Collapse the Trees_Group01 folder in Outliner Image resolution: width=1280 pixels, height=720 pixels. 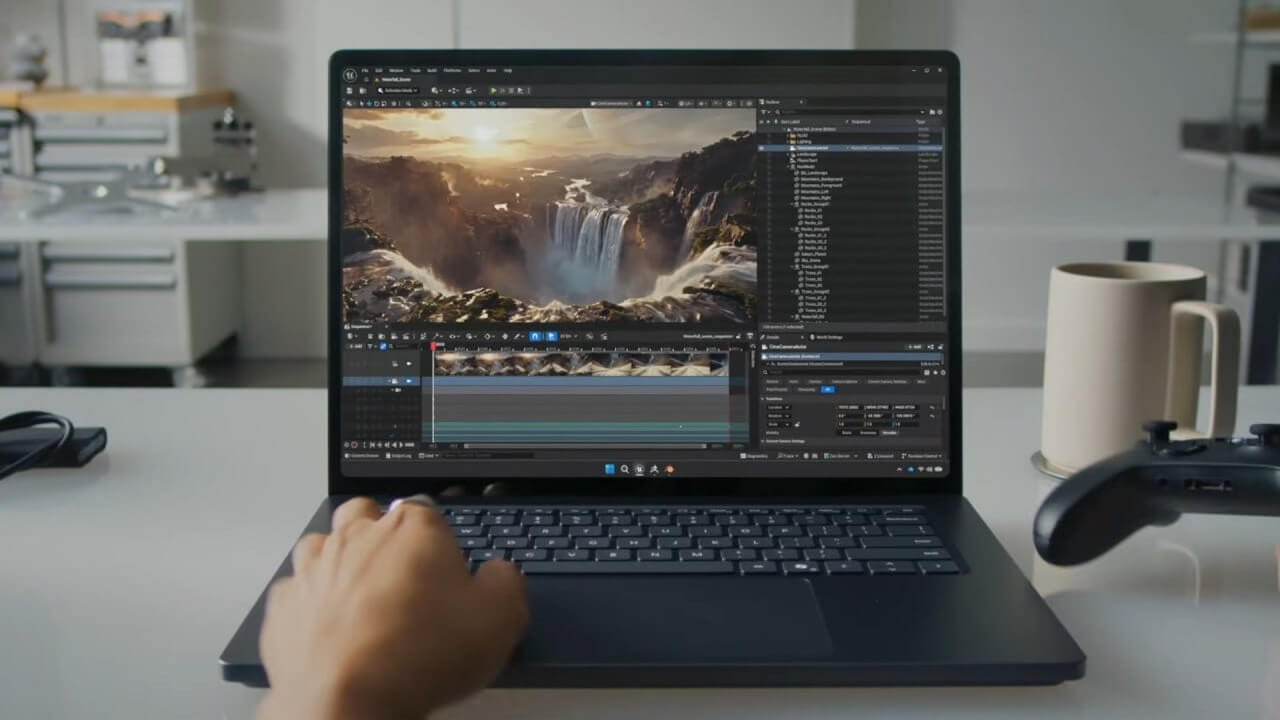point(792,267)
